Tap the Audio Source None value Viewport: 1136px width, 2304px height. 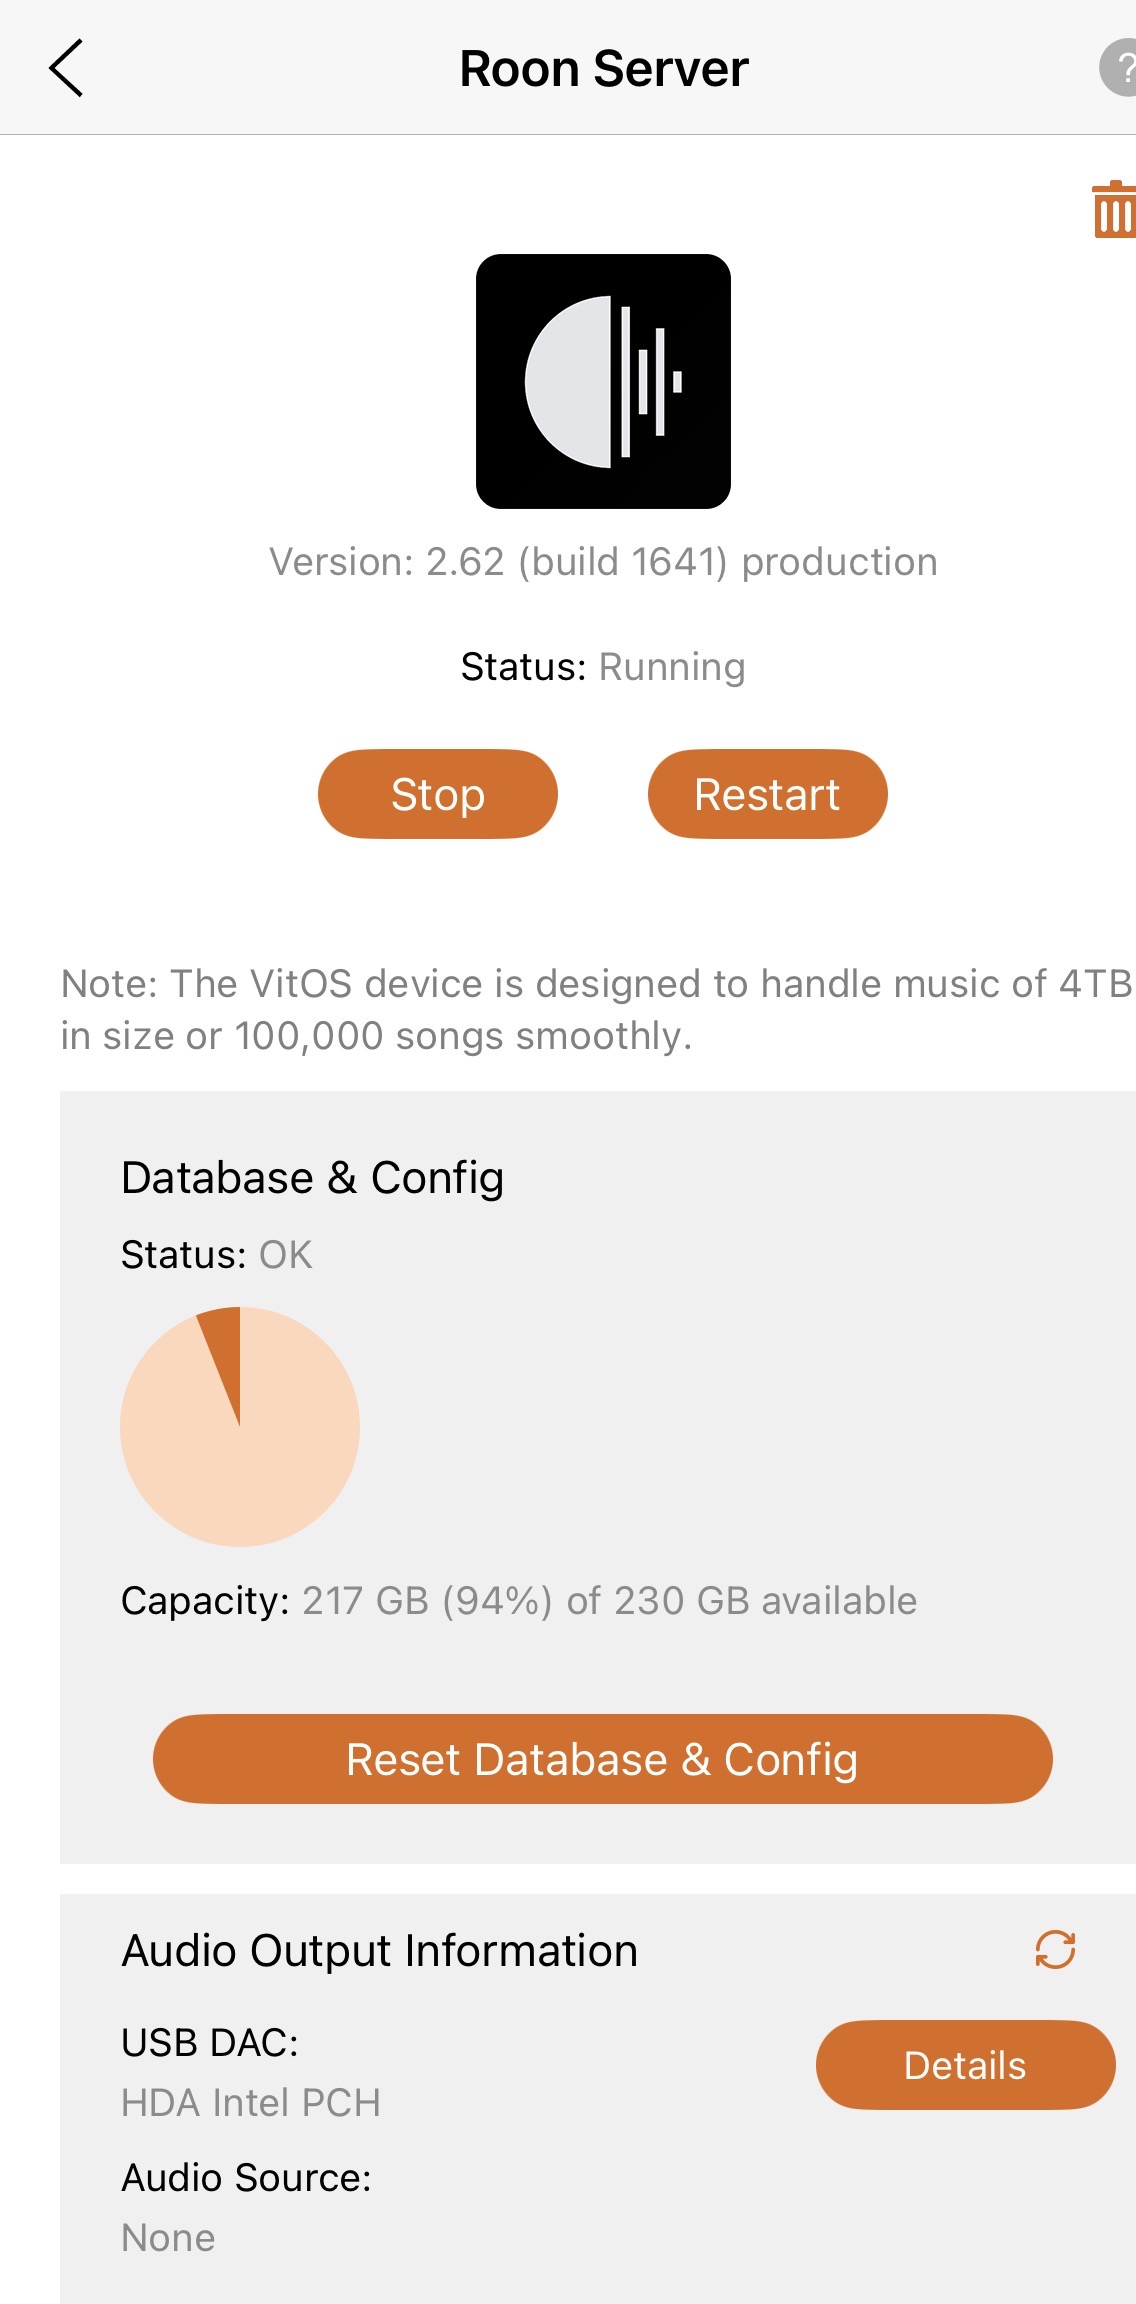(x=168, y=2238)
